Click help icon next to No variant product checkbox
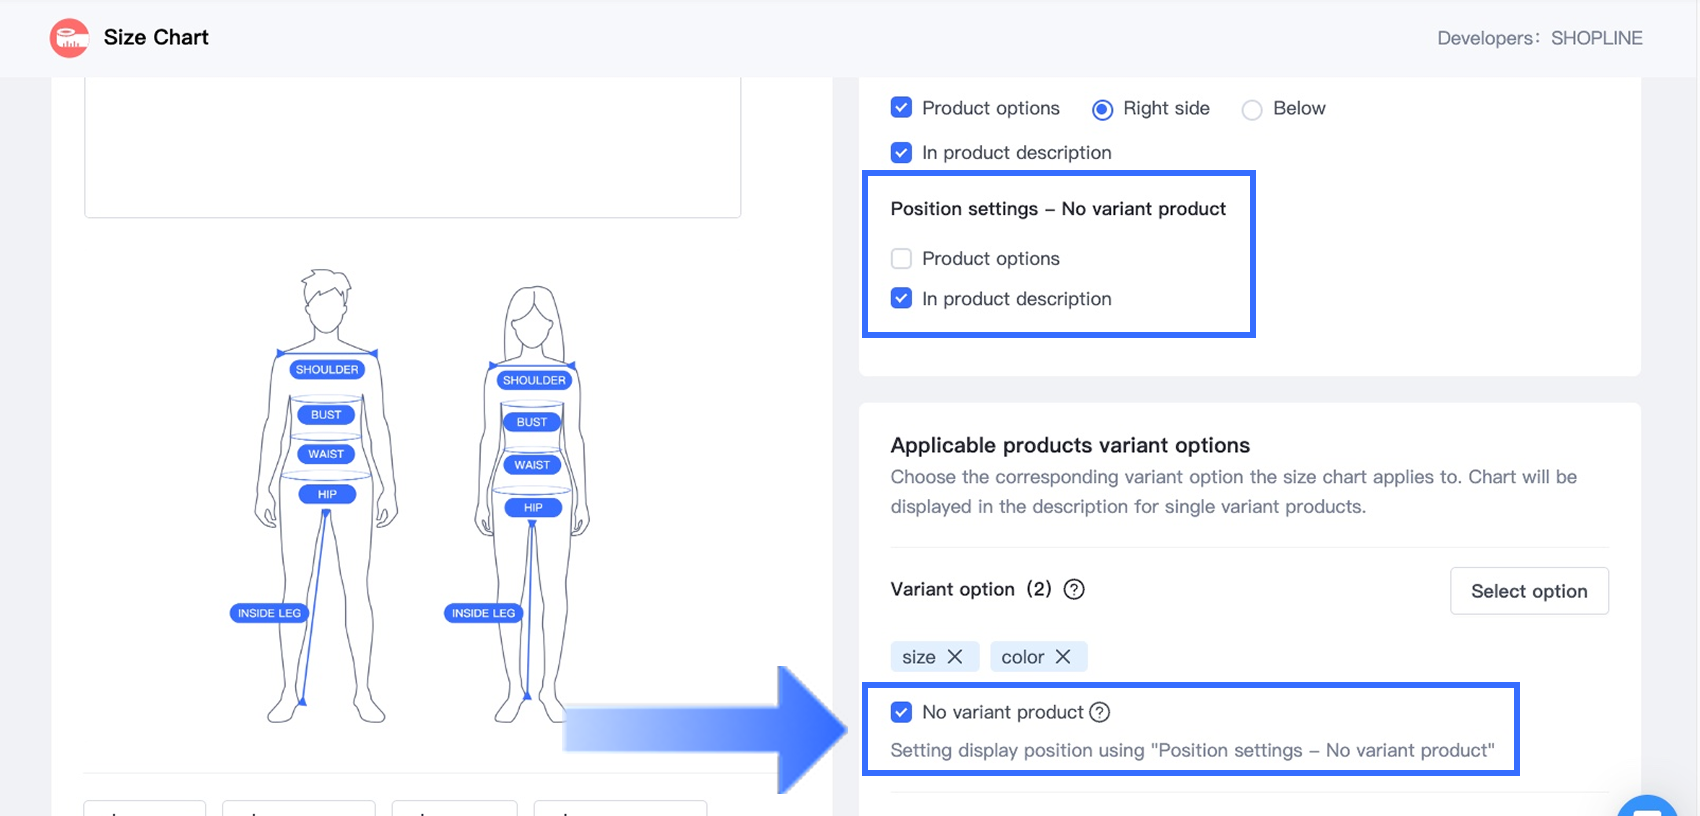Viewport: 1700px width, 816px height. coord(1100,712)
